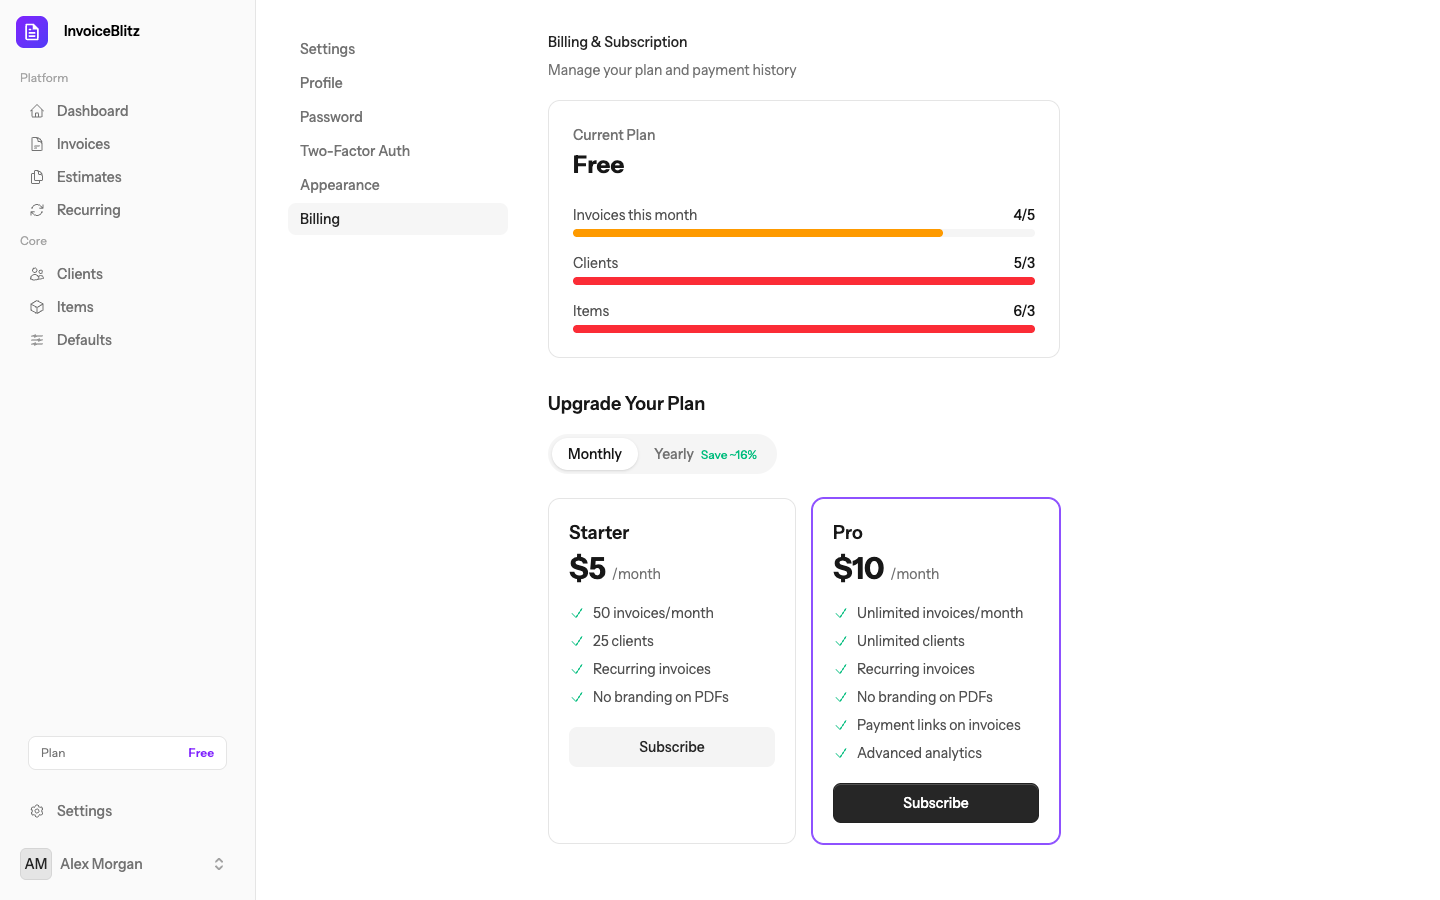Image resolution: width=1440 pixels, height=900 pixels.
Task: Select the Invoices icon in the sidebar
Action: (37, 144)
